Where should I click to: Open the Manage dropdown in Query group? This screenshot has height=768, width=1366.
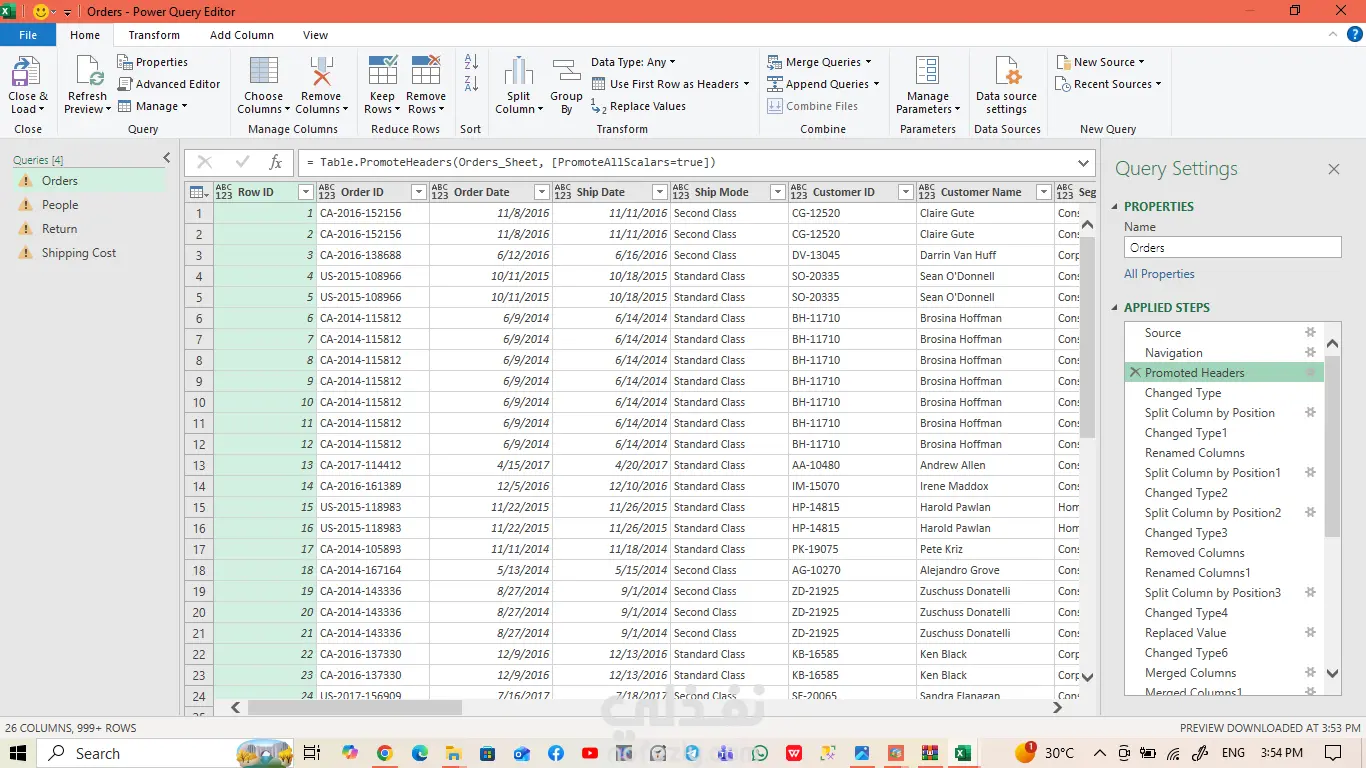click(x=153, y=106)
